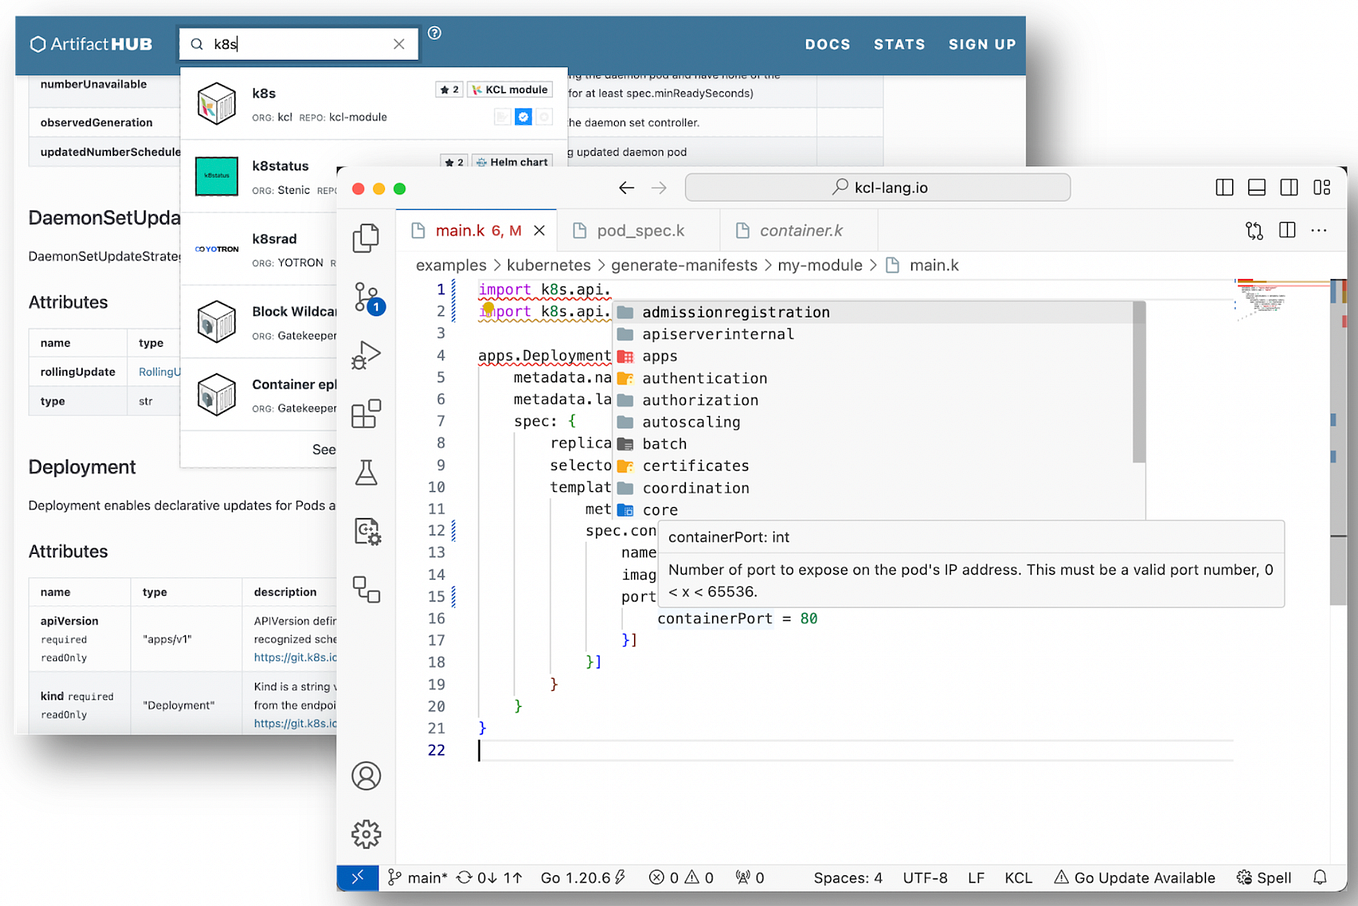Open the Manage settings gear in VS Code
Viewport: 1358px width, 906px height.
pyautogui.click(x=366, y=833)
